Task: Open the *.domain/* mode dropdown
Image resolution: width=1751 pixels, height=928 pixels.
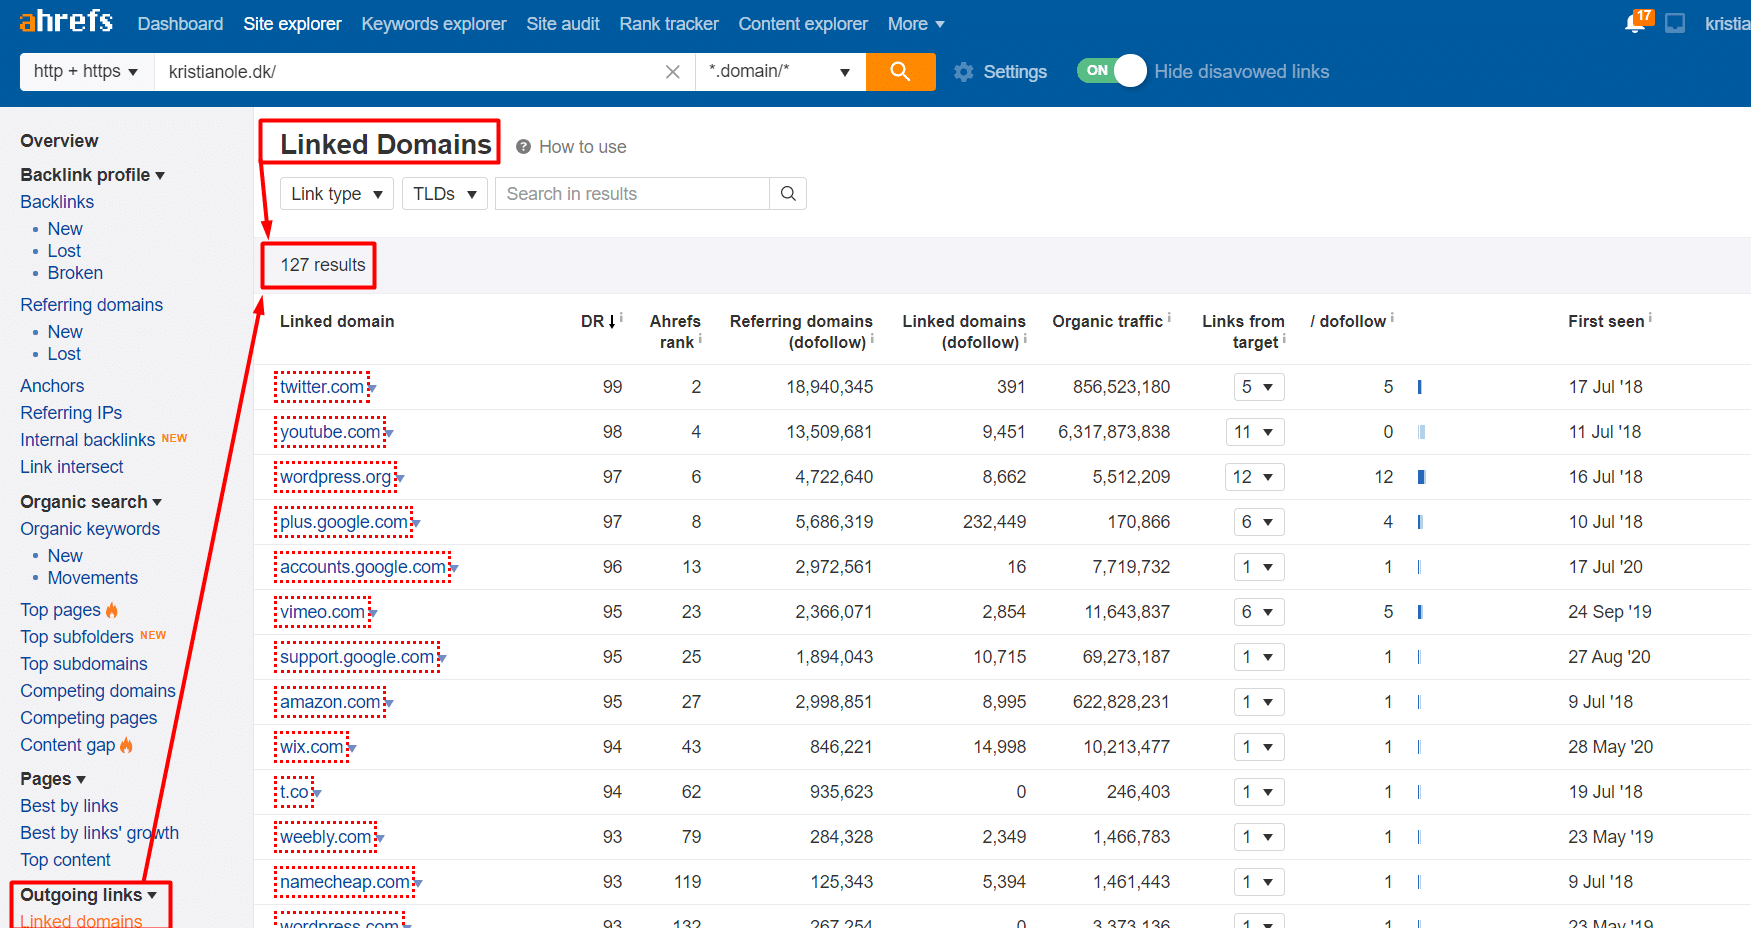Action: click(x=780, y=72)
